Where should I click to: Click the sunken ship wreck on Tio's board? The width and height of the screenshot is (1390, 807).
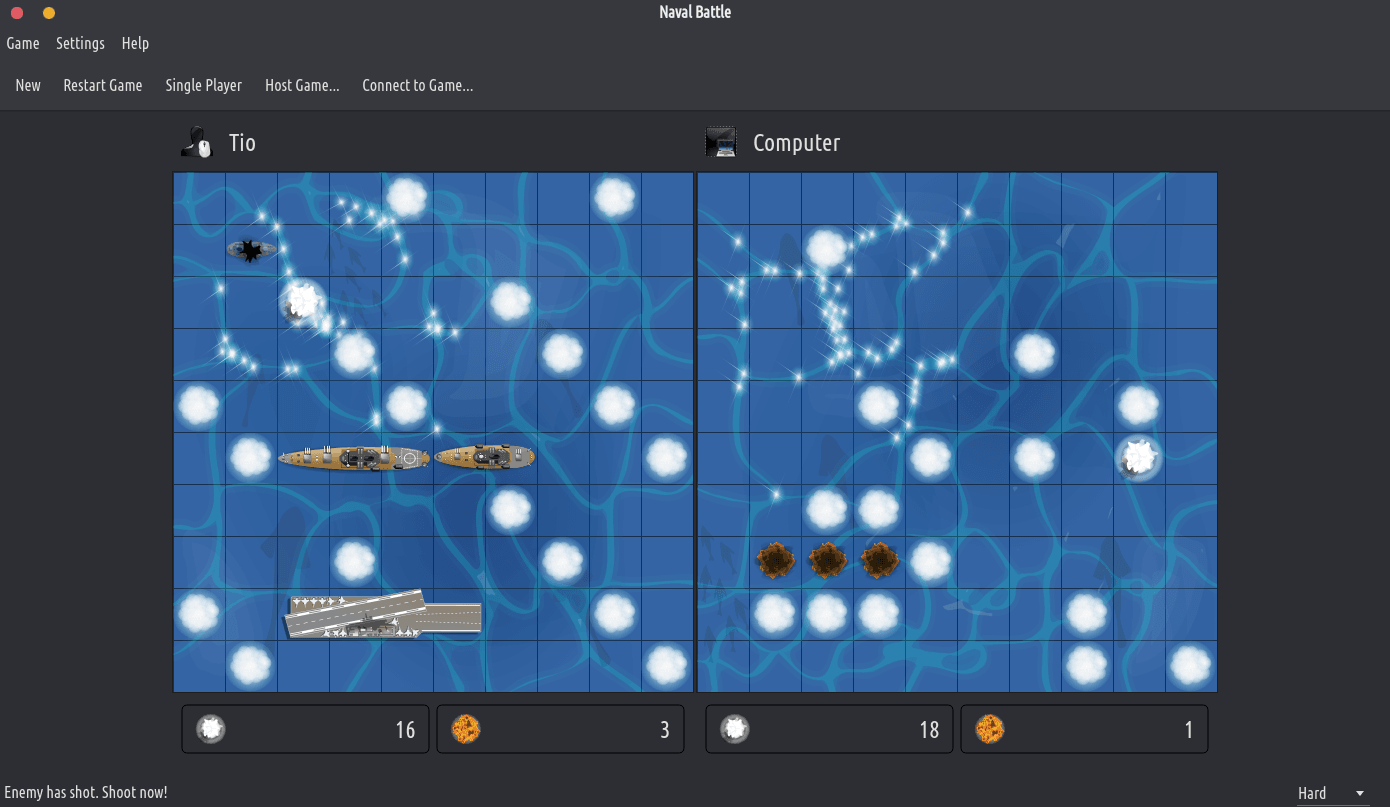[x=250, y=250]
